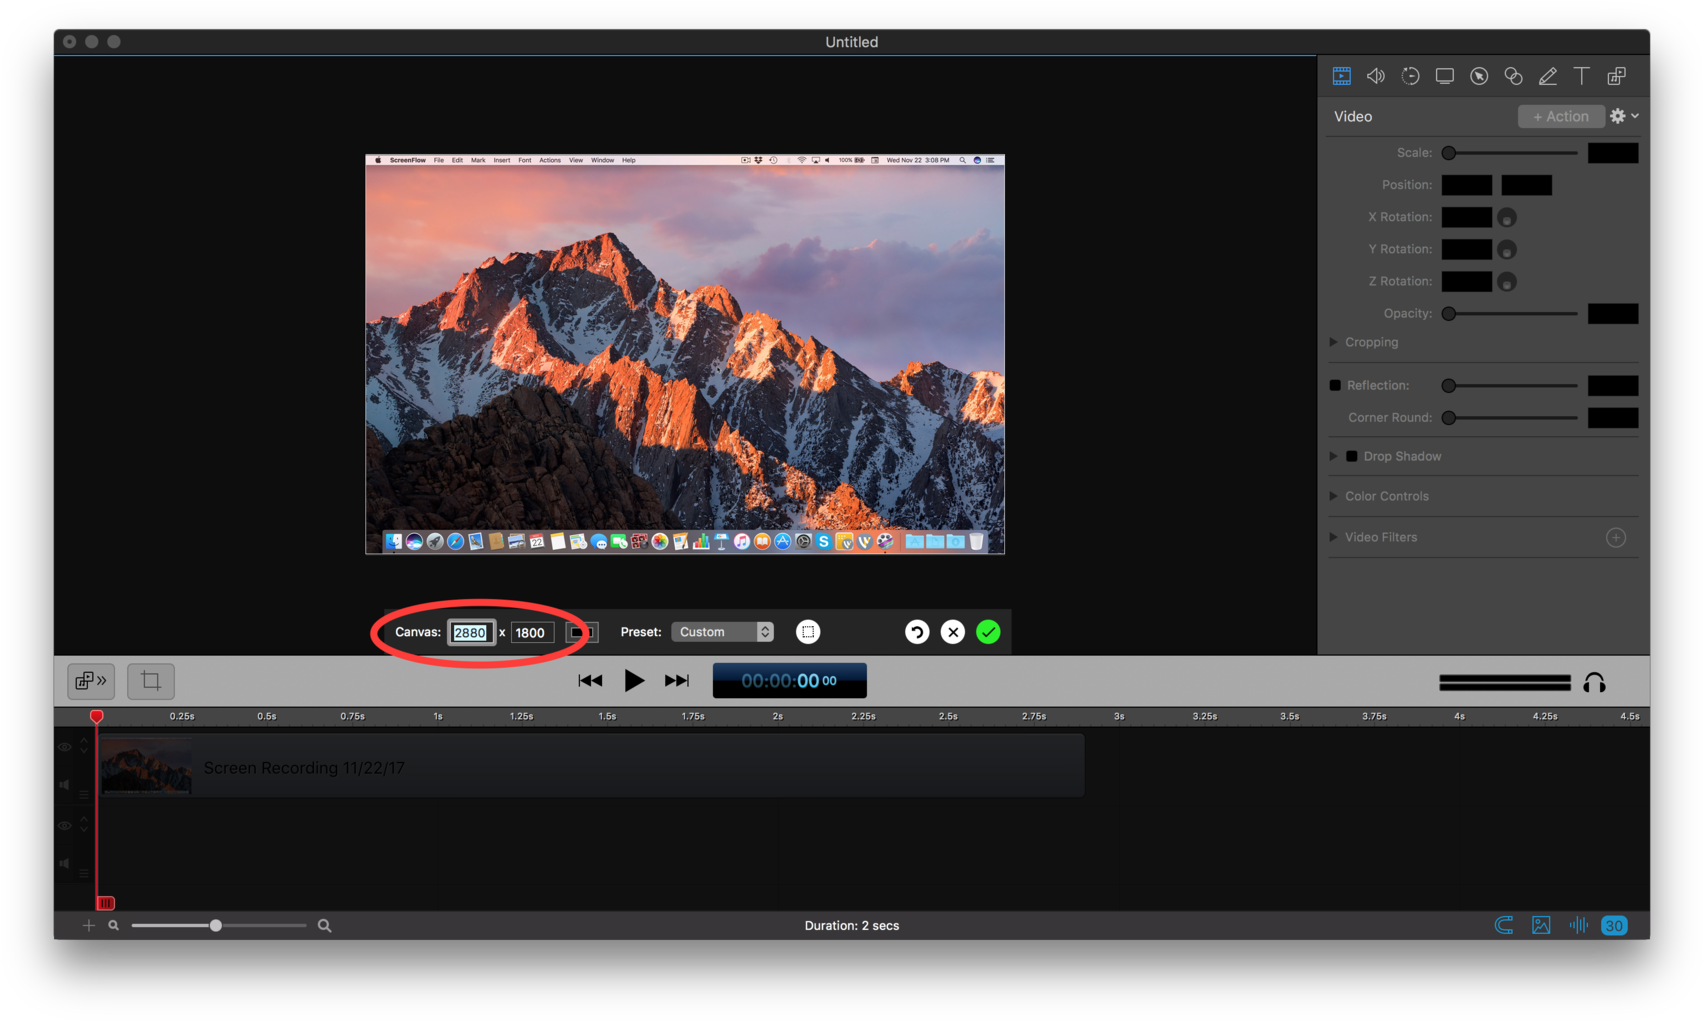Click the timeline zoom slider handle
This screenshot has height=1021, width=1703.
pyautogui.click(x=216, y=926)
